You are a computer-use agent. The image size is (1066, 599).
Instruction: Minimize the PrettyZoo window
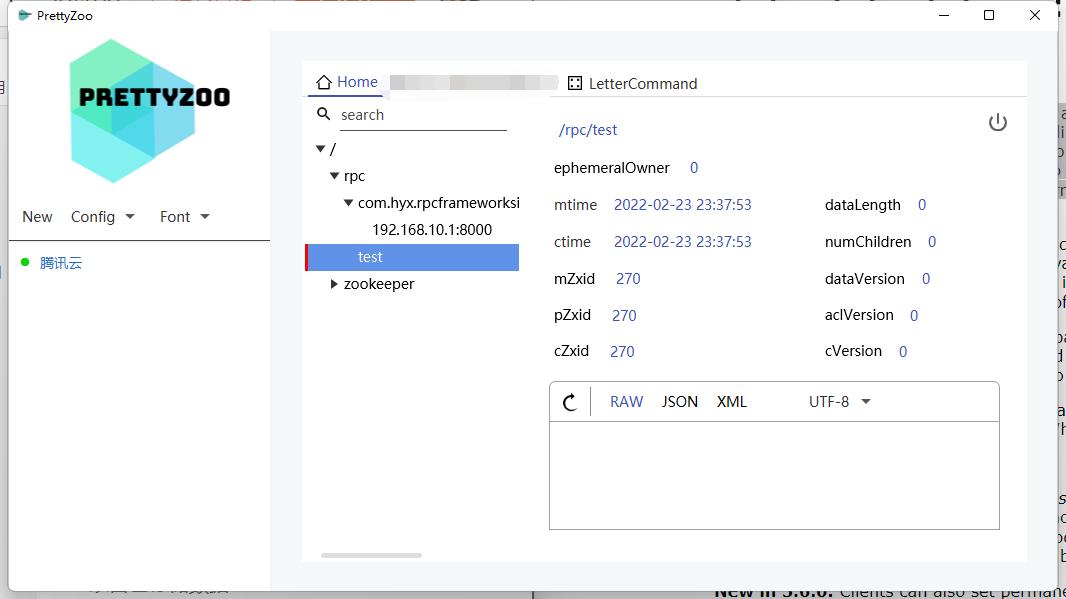click(944, 15)
